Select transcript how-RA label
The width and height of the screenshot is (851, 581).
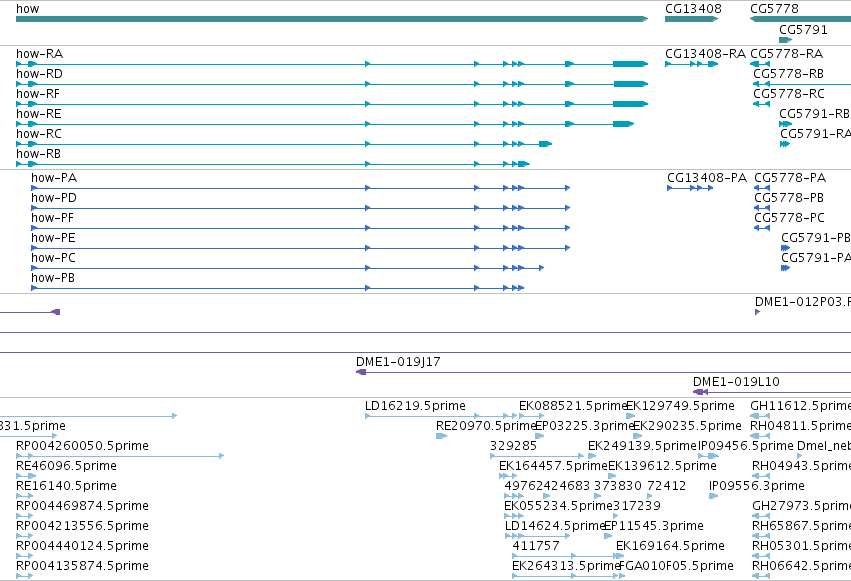[40, 54]
